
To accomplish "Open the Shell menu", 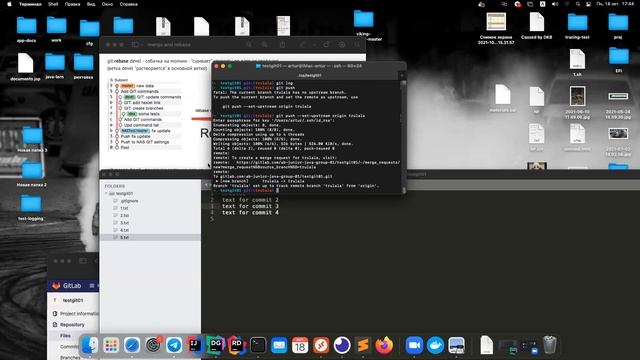I will click(53, 4).
